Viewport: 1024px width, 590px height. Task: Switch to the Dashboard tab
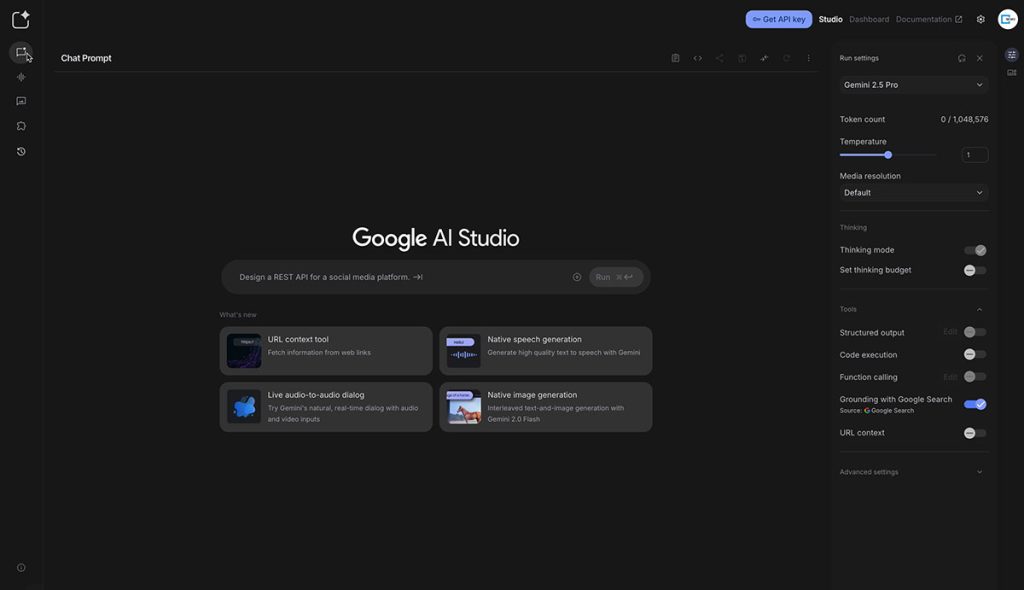pos(869,19)
